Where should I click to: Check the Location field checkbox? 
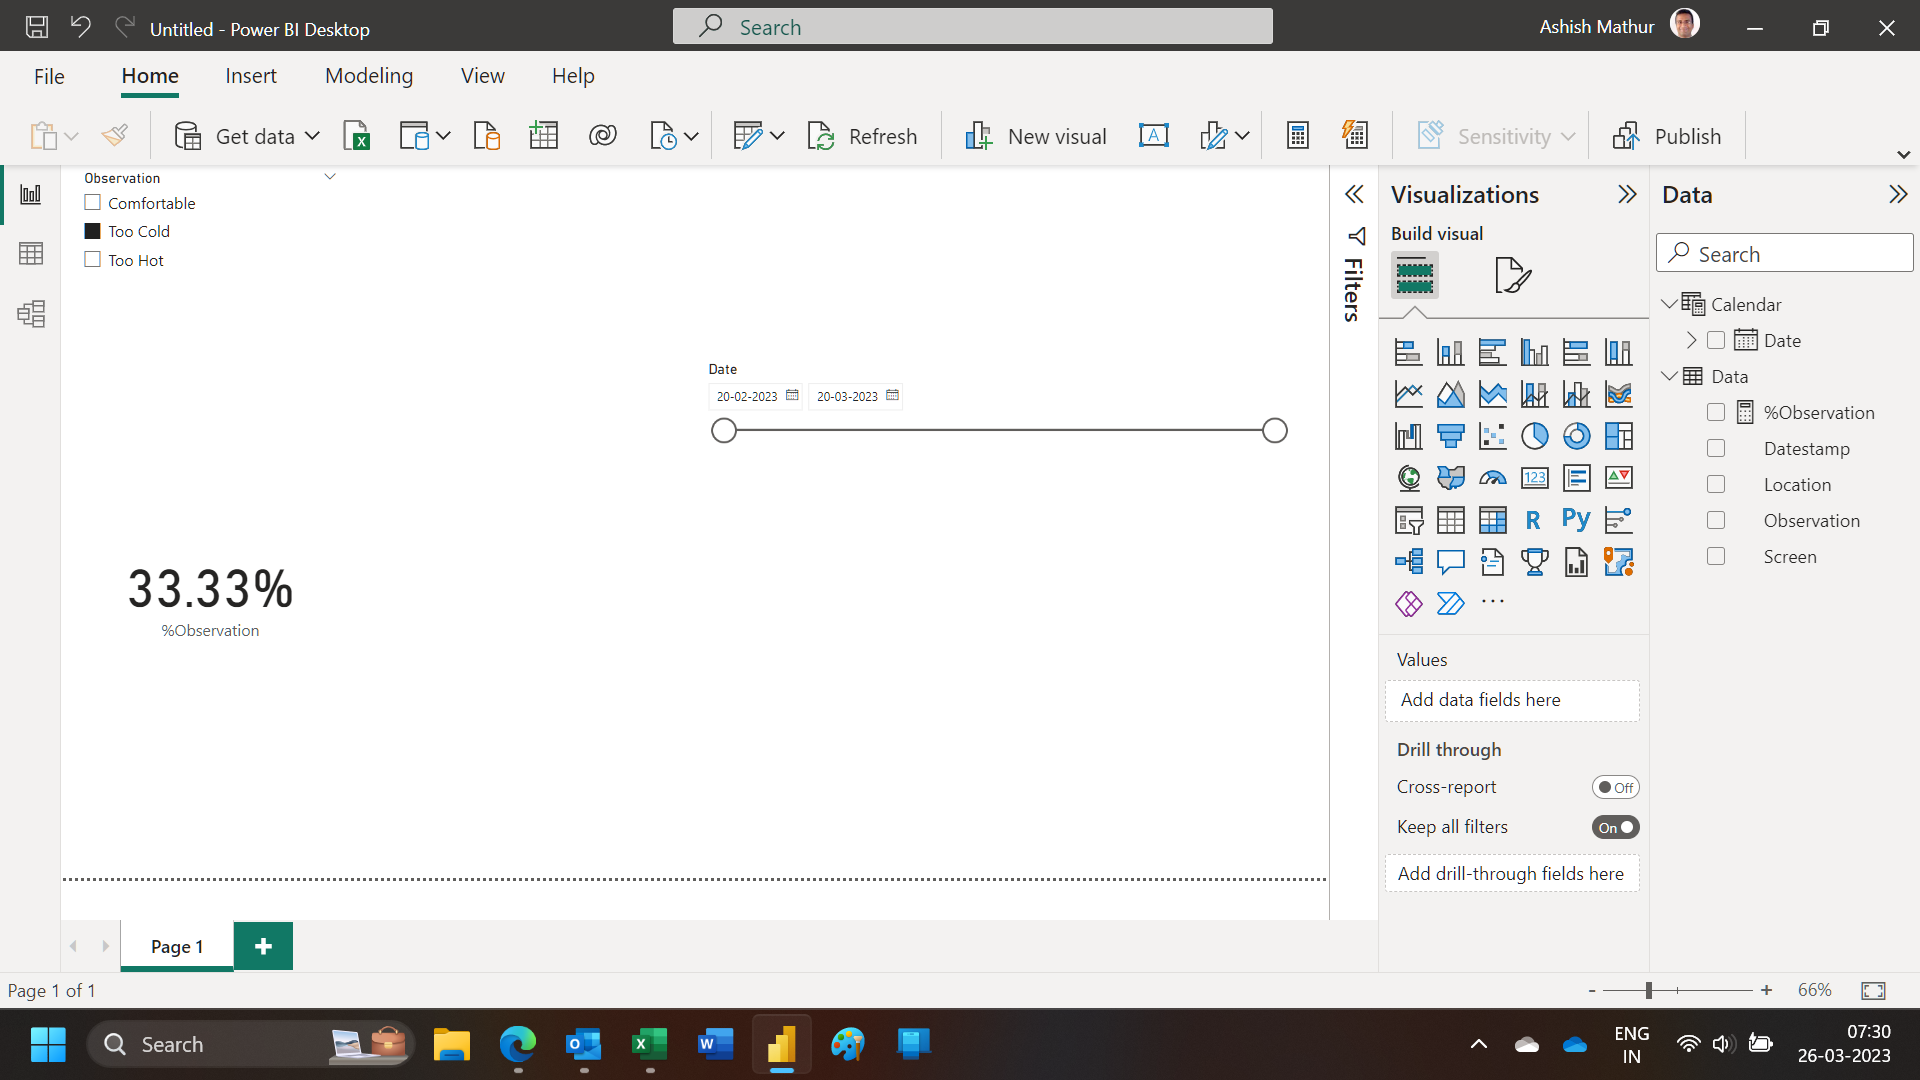click(1716, 485)
